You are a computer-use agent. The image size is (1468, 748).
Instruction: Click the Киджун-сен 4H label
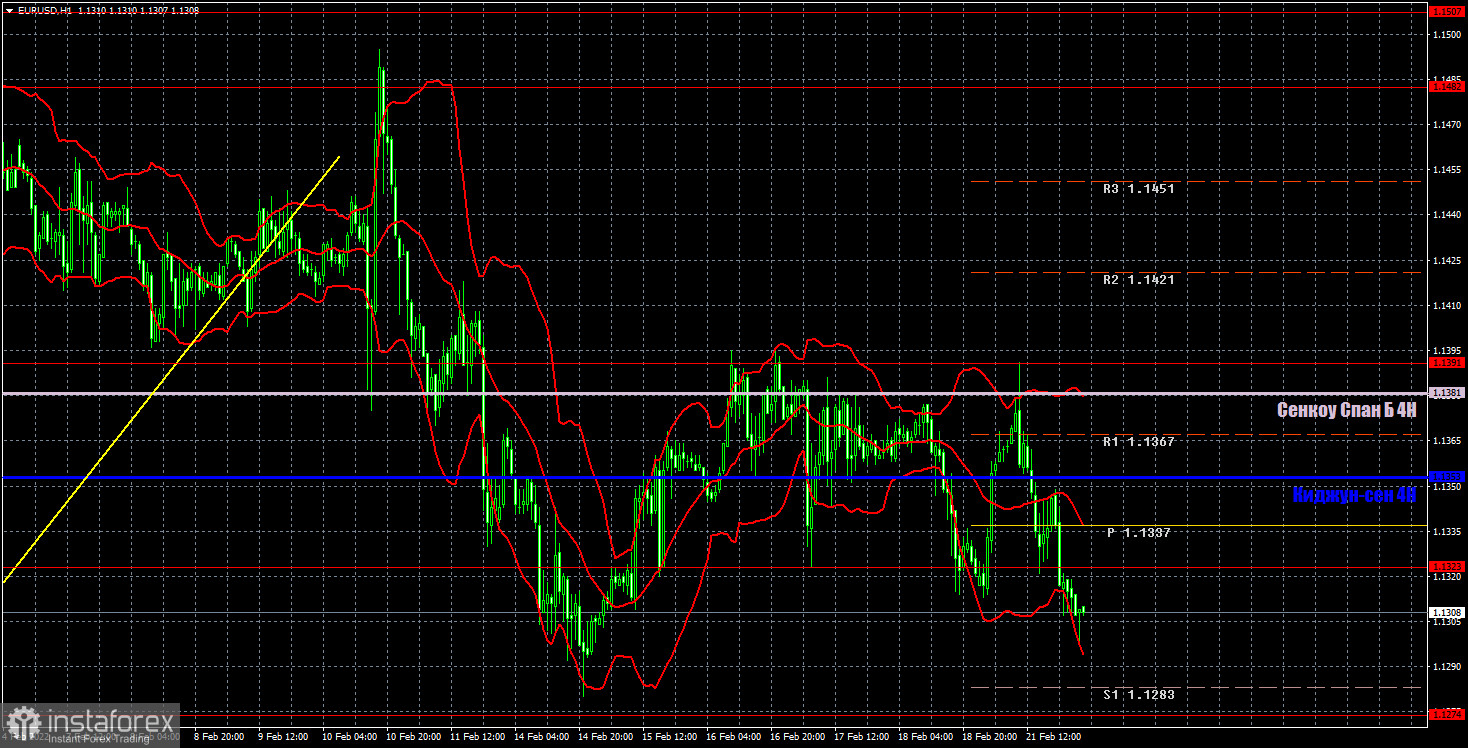[x=1354, y=494]
